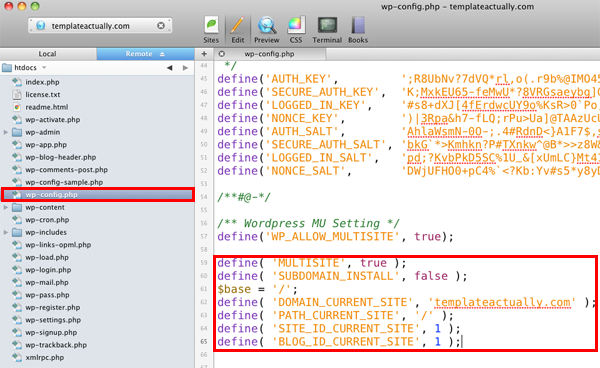
Task: Select wp-login.php file
Action: pyautogui.click(x=48, y=270)
